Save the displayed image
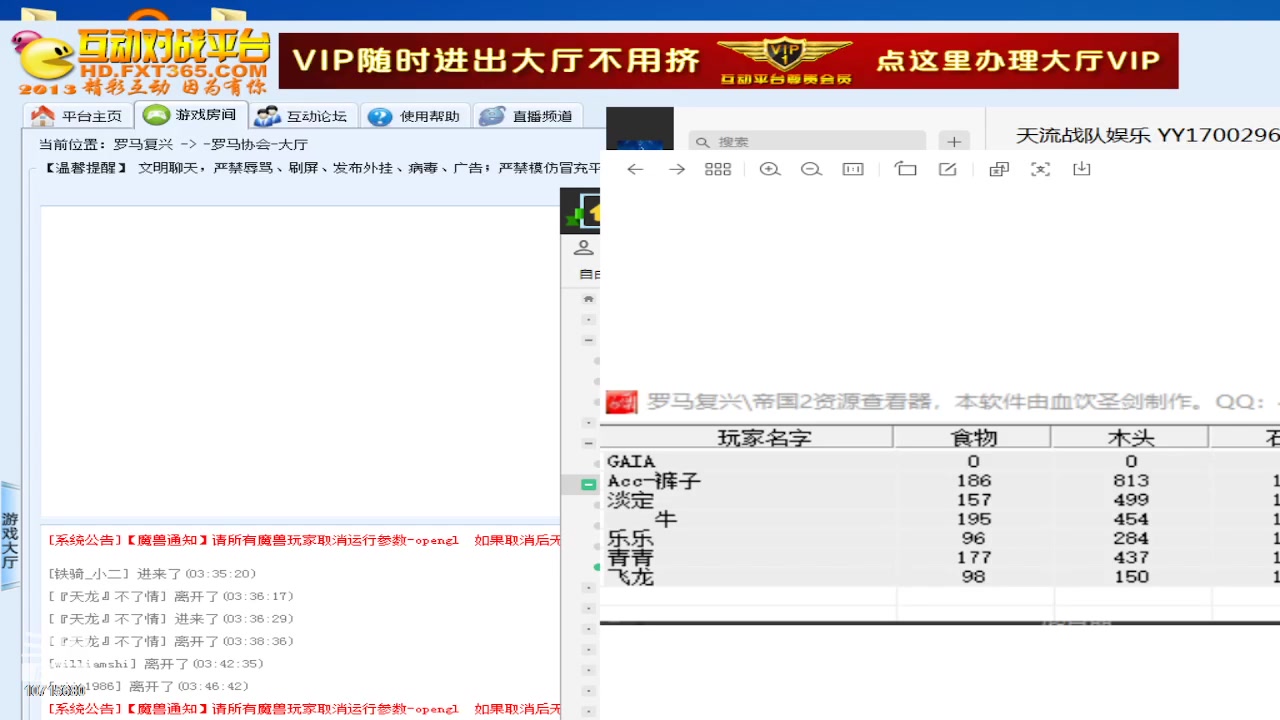 1082,169
